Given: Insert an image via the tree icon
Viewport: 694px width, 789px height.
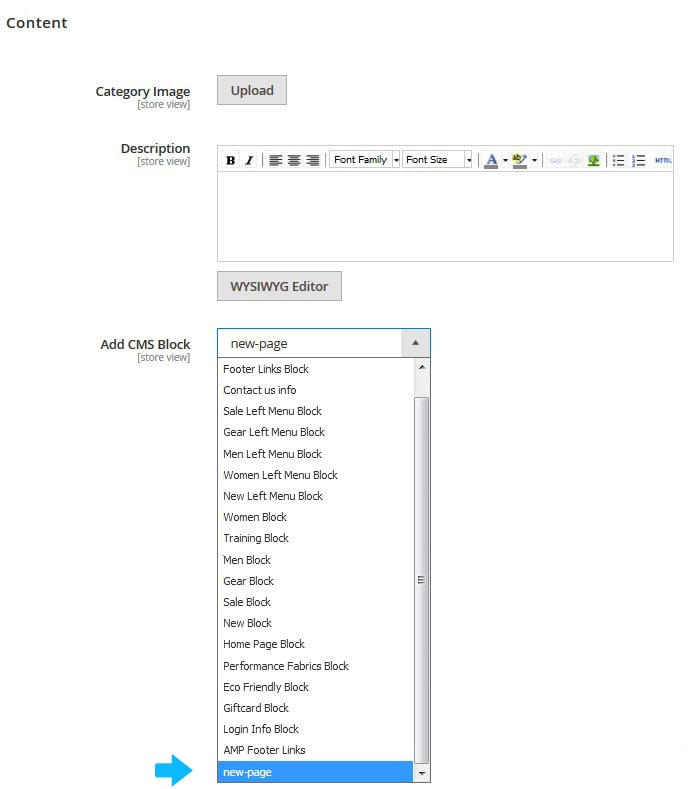Looking at the screenshot, I should pos(594,161).
